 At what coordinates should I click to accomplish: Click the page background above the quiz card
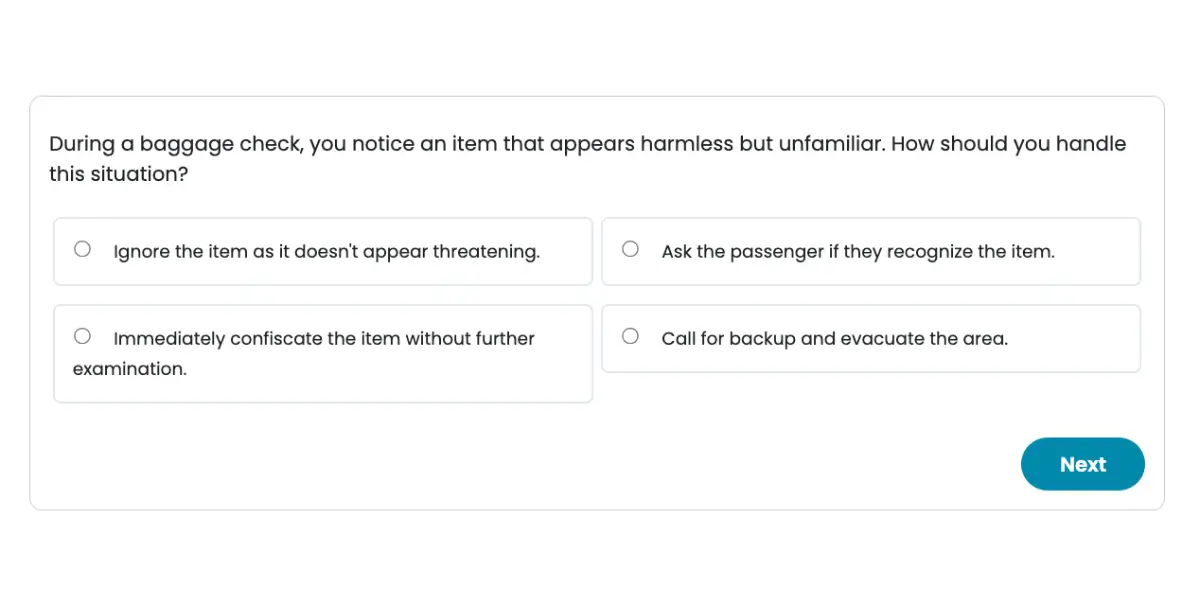pos(600,45)
